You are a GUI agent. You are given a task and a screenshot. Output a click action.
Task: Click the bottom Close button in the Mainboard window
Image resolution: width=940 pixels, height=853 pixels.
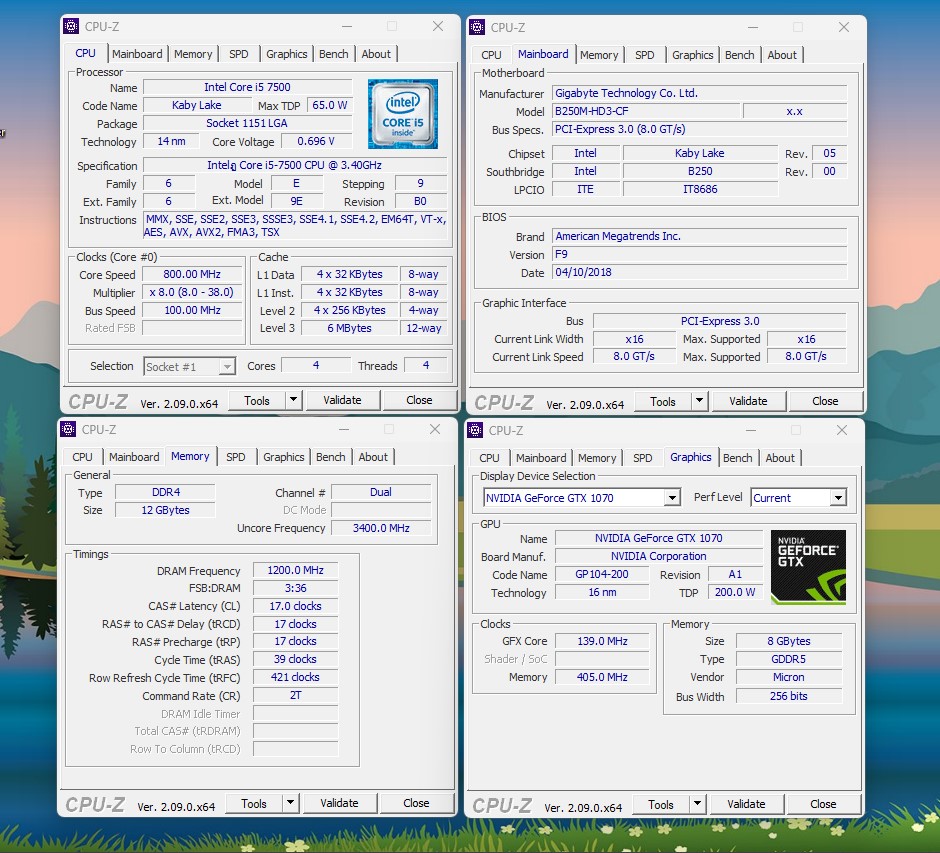pyautogui.click(x=825, y=401)
